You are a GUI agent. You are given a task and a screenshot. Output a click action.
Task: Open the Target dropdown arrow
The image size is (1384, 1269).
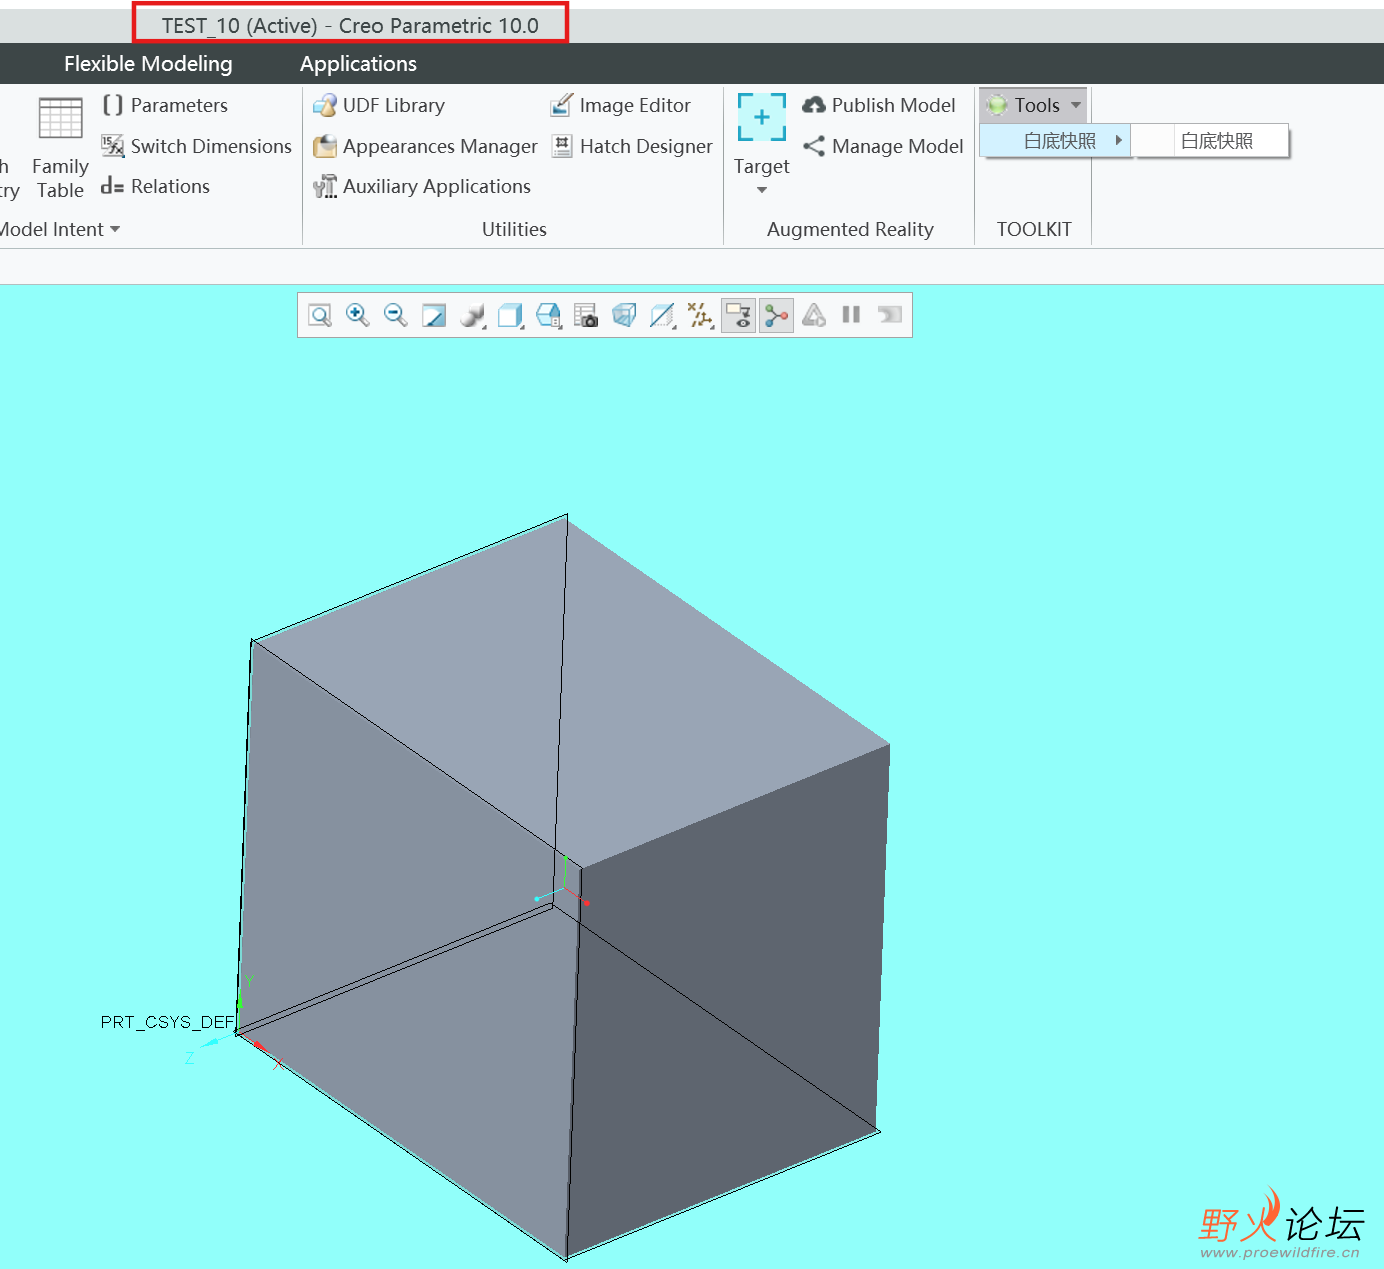point(762,190)
